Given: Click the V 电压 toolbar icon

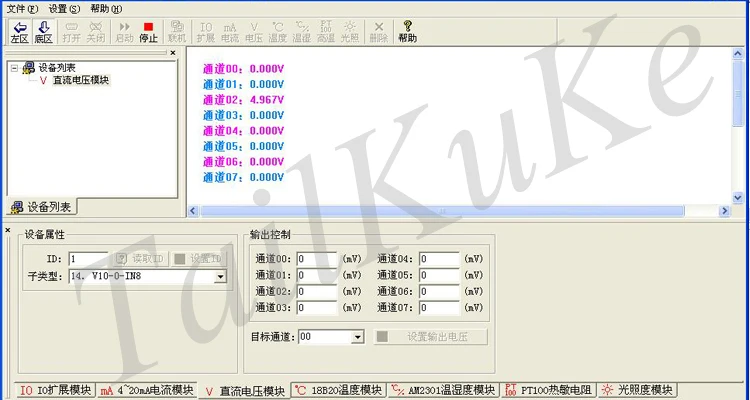Looking at the screenshot, I should click(x=254, y=32).
